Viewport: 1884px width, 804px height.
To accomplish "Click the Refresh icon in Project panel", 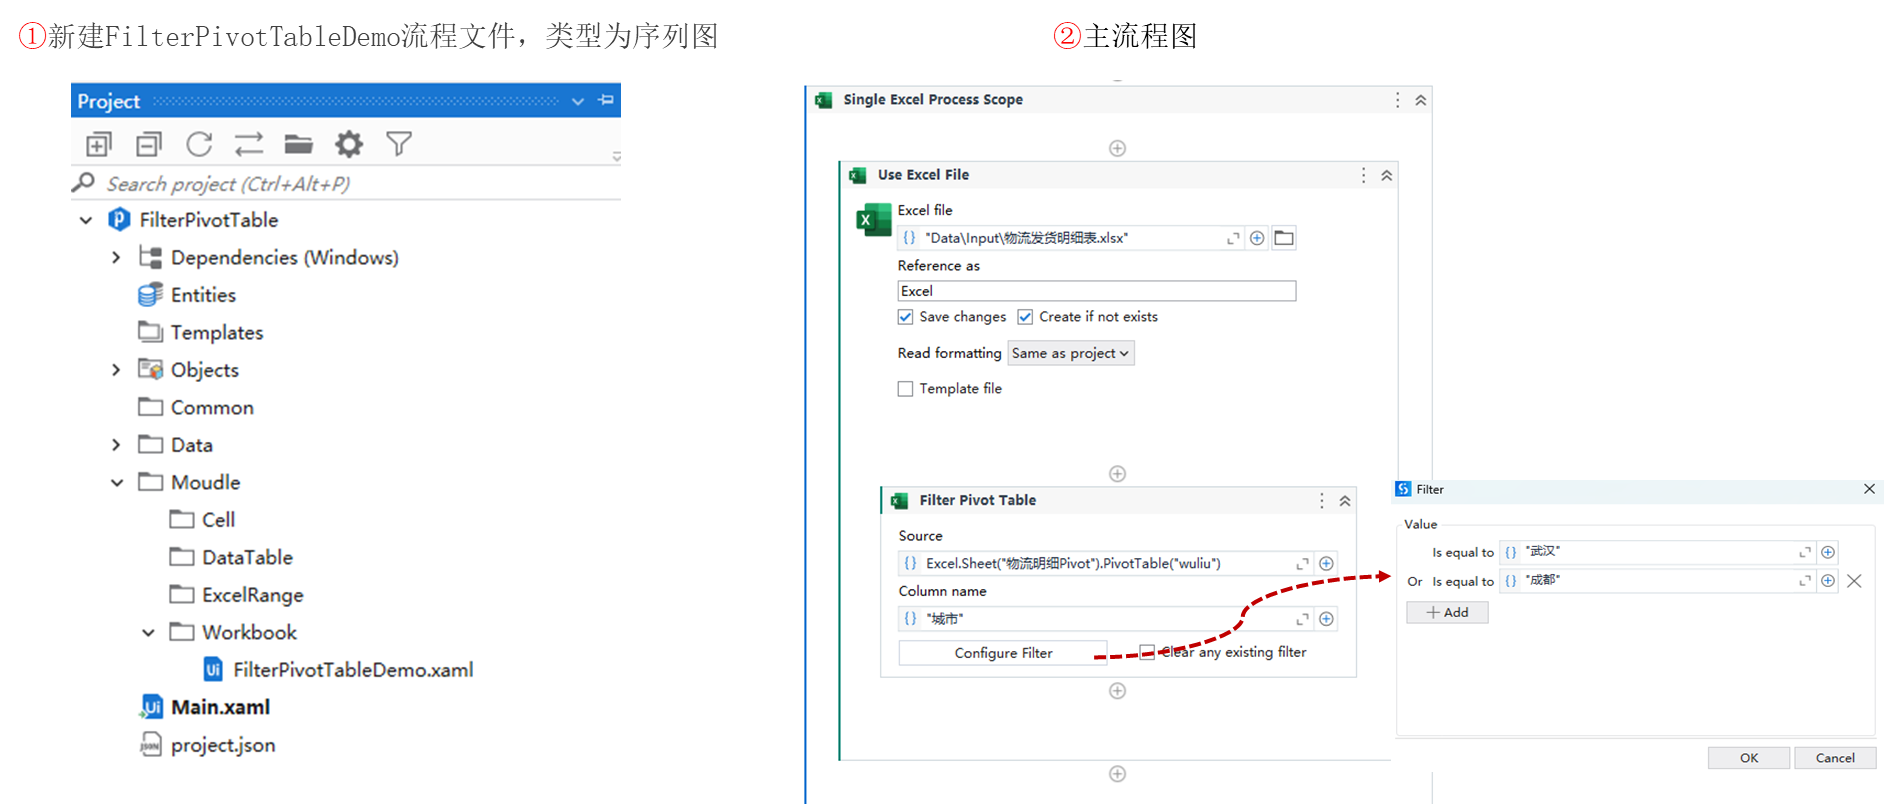I will [x=199, y=145].
